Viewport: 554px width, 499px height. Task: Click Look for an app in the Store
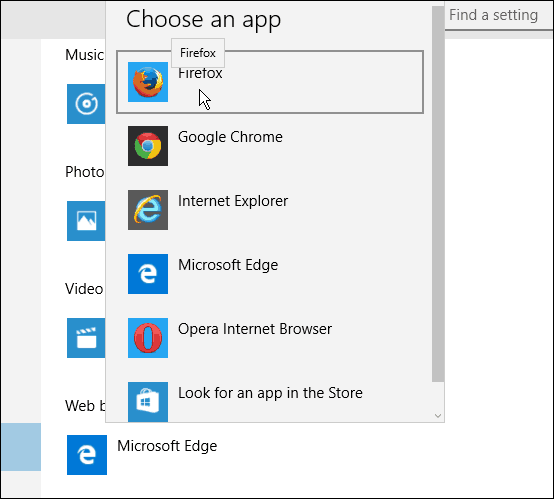(270, 393)
